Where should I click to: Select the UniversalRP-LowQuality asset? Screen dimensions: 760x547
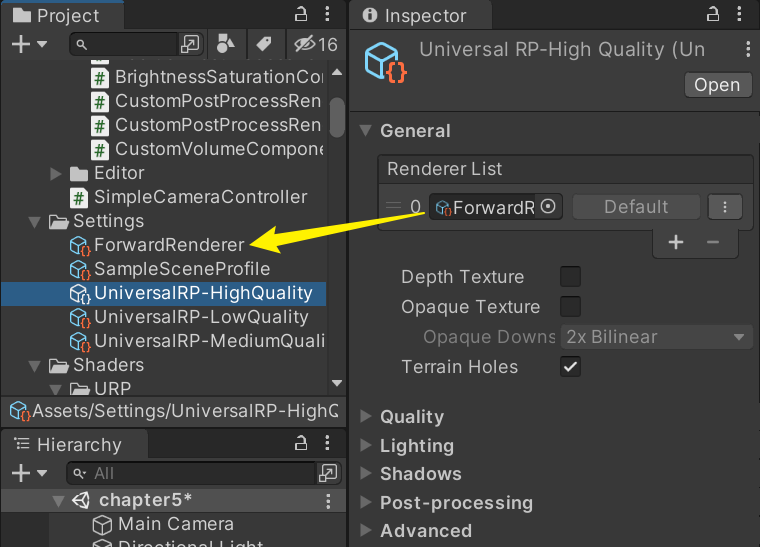point(201,317)
